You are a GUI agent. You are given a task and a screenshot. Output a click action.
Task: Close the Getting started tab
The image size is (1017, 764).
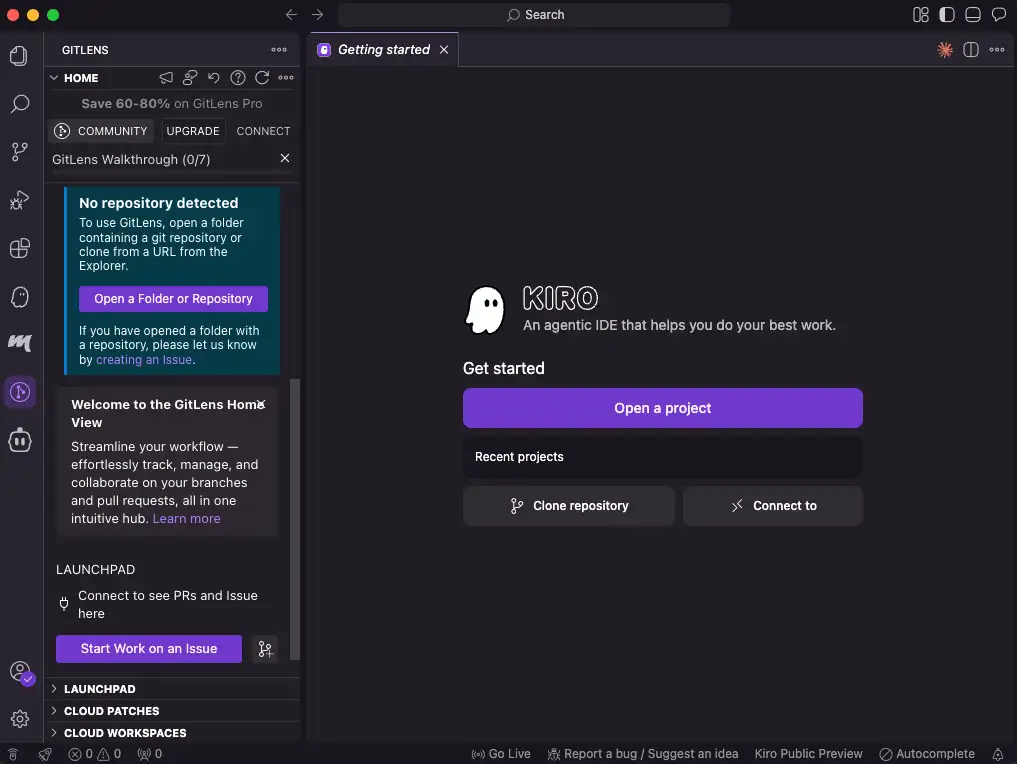tap(444, 50)
